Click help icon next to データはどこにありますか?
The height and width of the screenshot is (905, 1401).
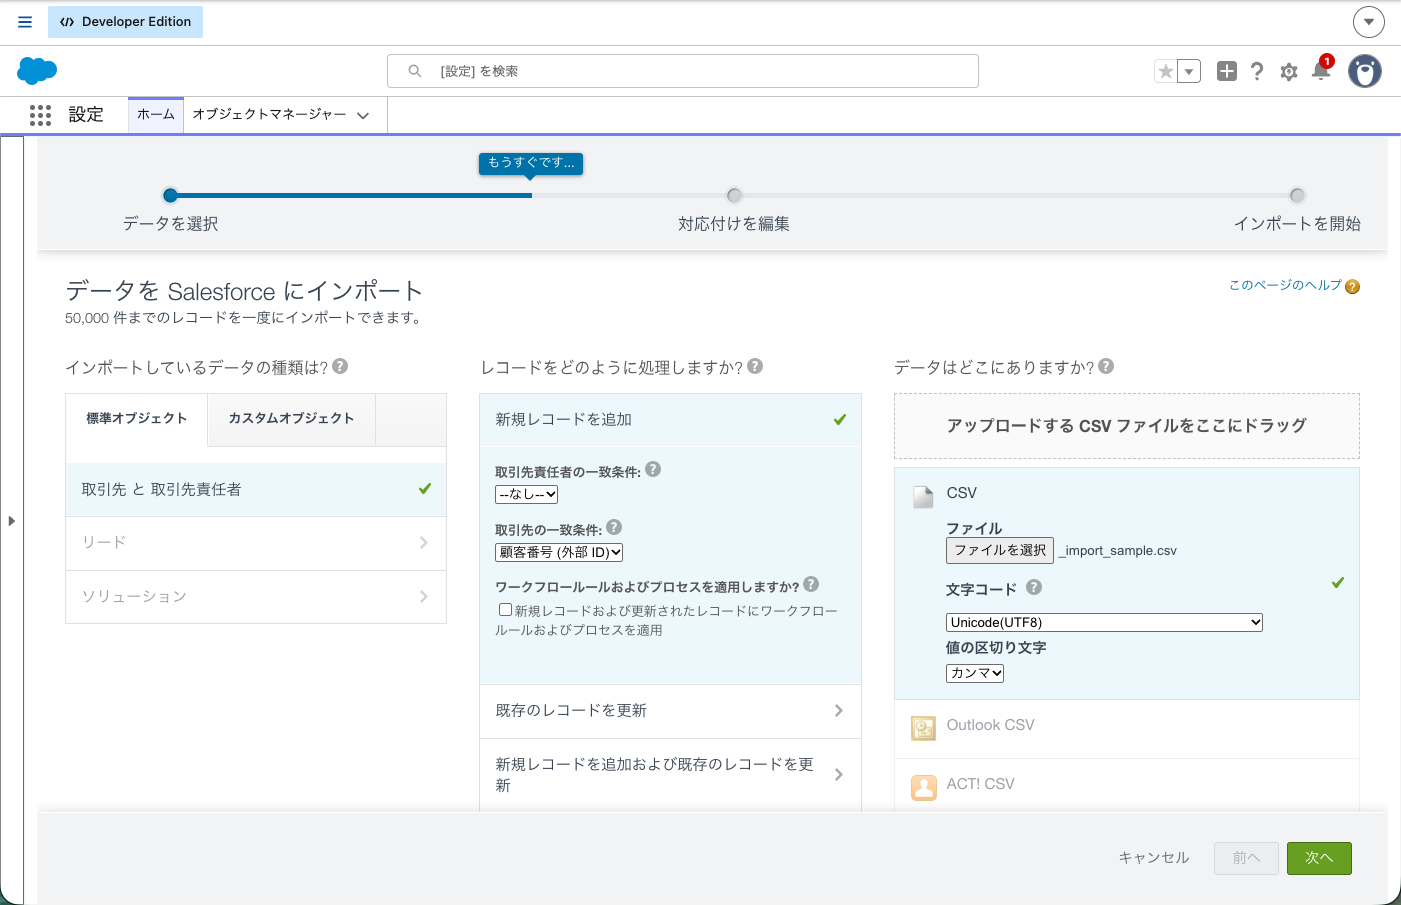1106,366
